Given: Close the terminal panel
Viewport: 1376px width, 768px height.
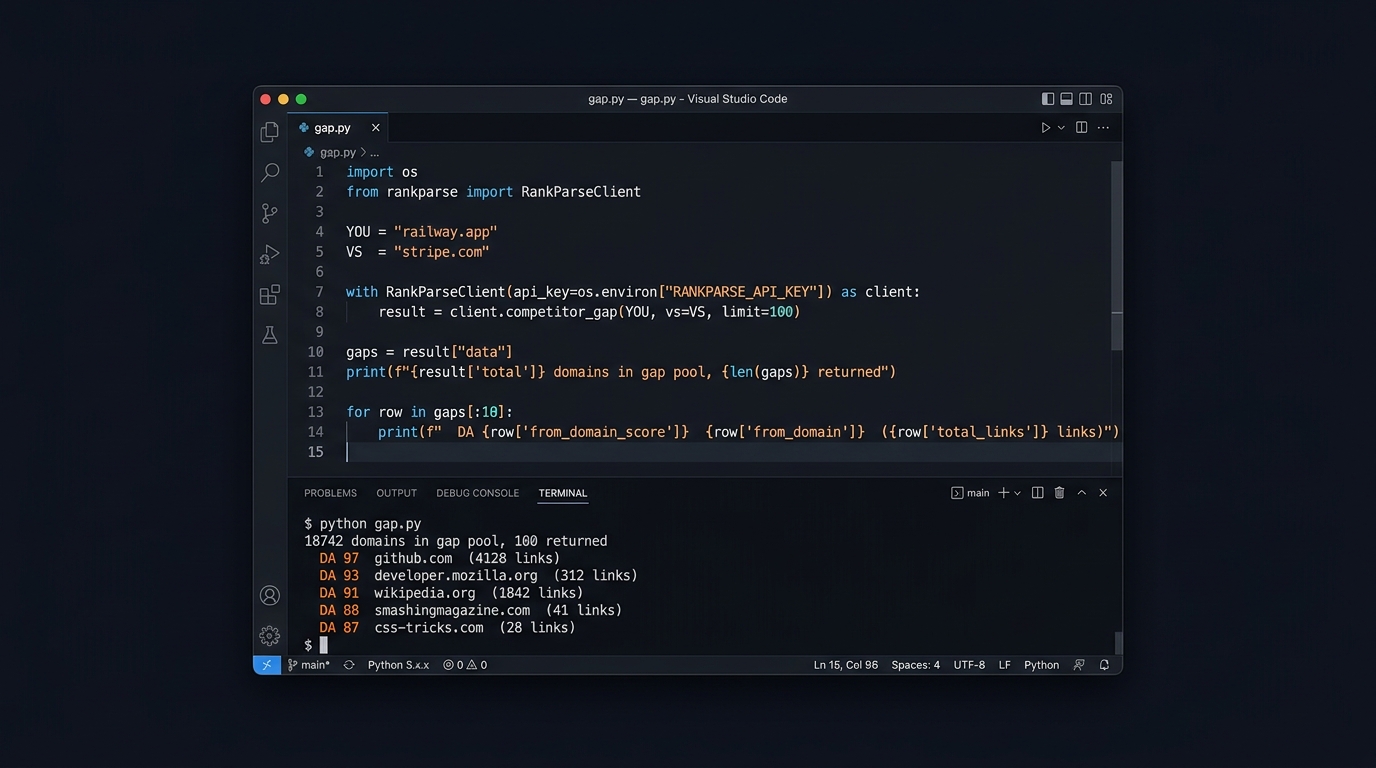Looking at the screenshot, I should [x=1103, y=493].
